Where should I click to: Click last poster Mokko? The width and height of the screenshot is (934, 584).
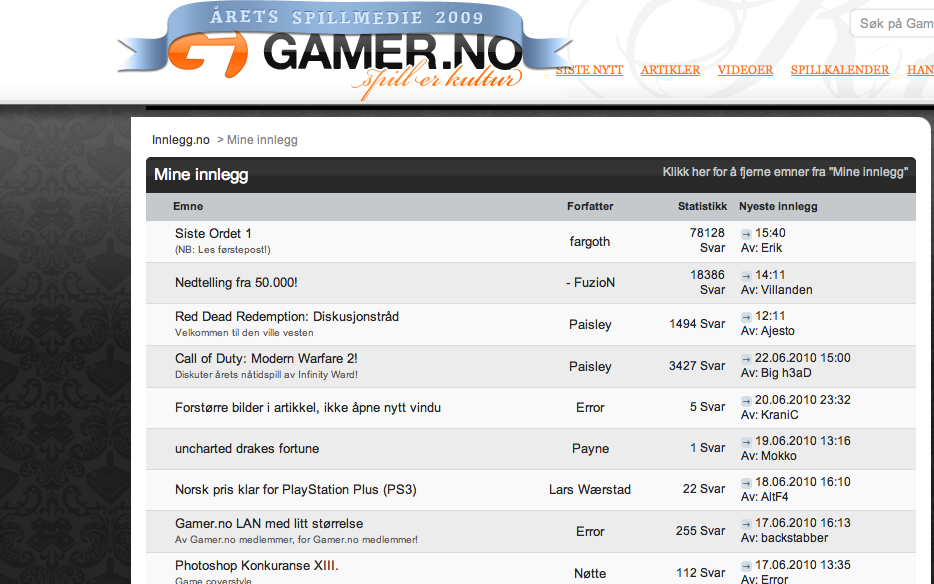[778, 456]
